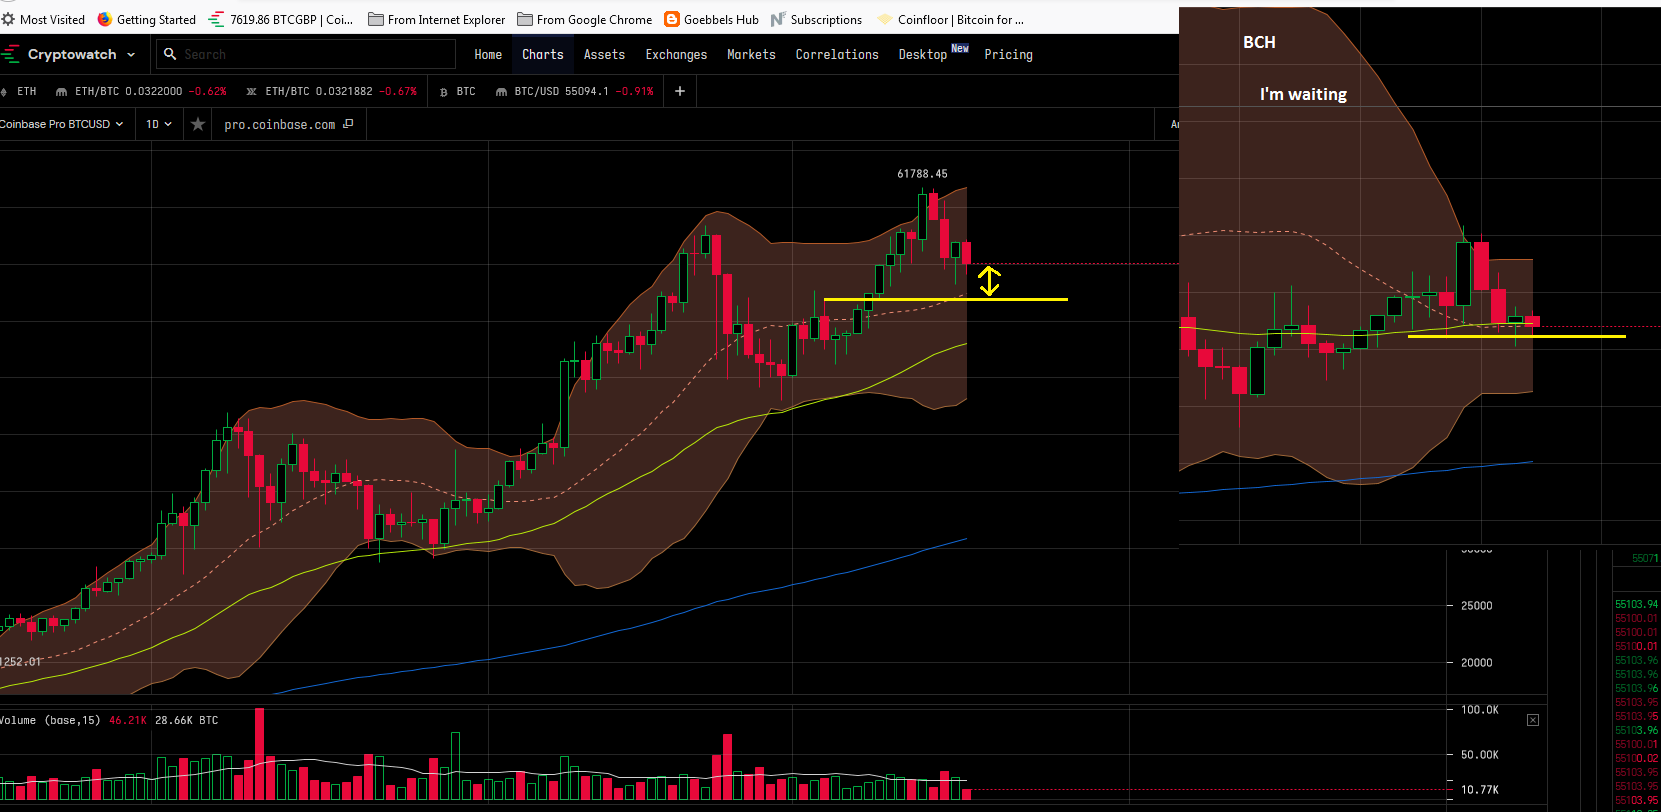
Task: Open the Assets section
Action: 604,54
